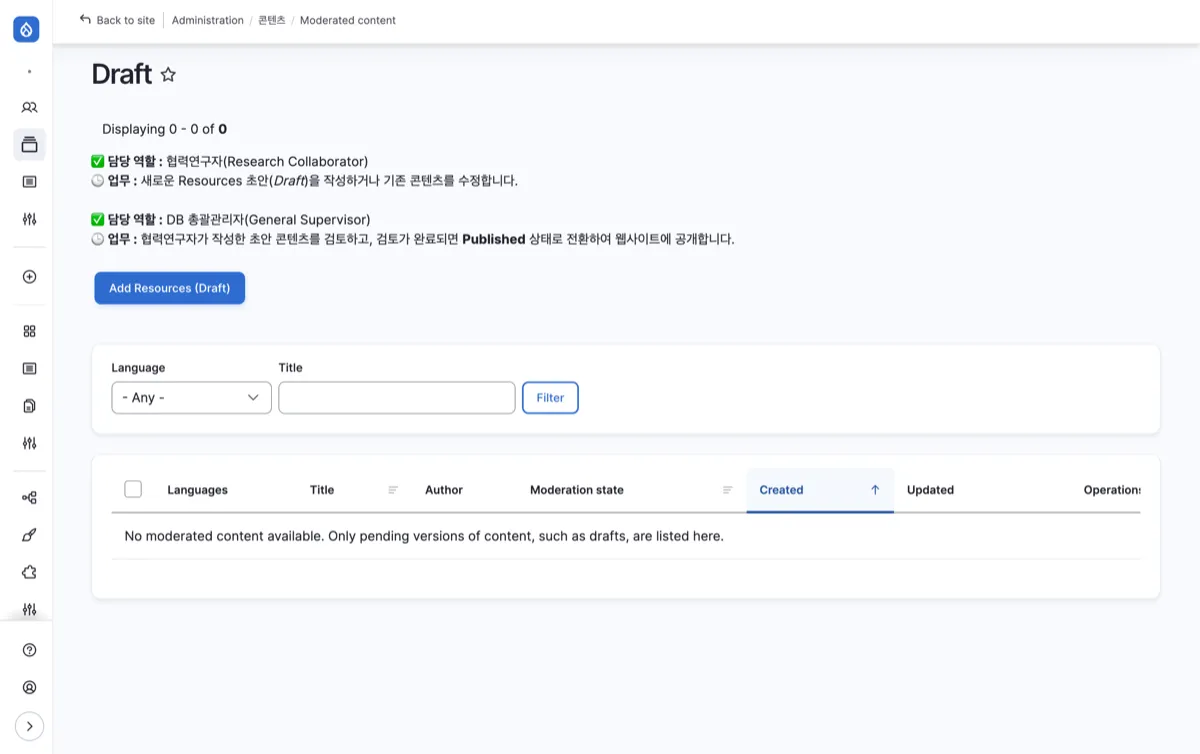Toggle the favorite star beside Draft
1200x754 pixels.
[x=168, y=74]
